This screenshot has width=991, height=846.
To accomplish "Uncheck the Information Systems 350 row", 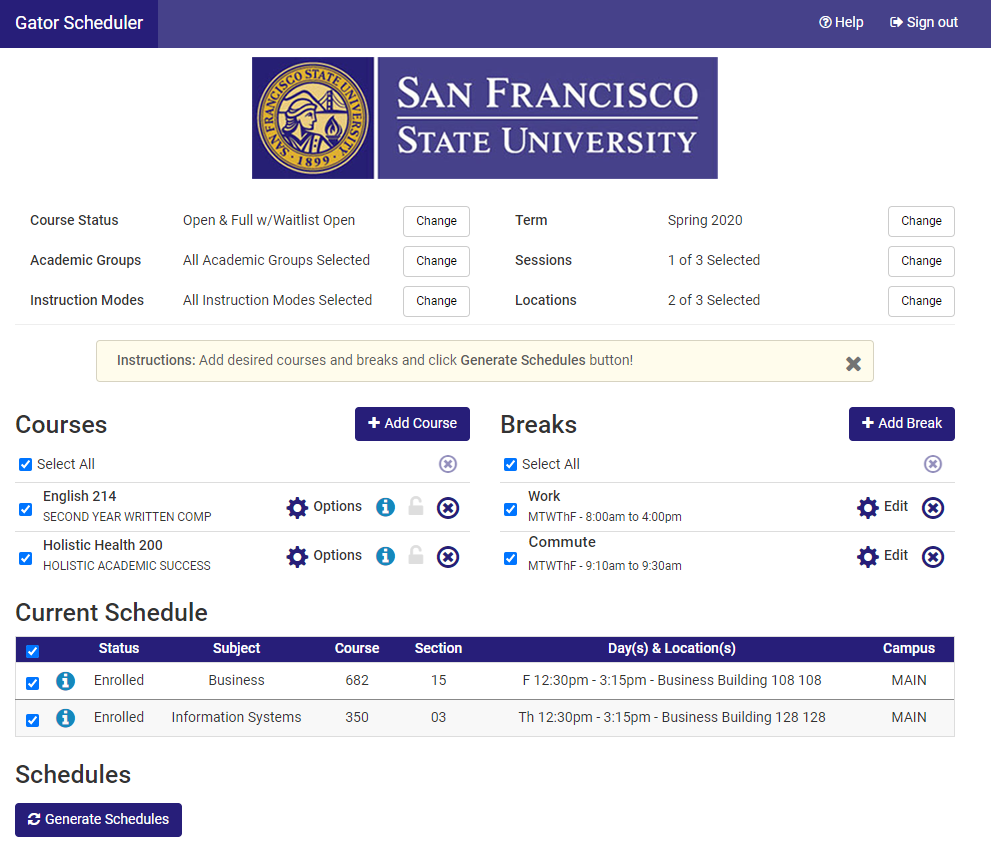I will (32, 717).
